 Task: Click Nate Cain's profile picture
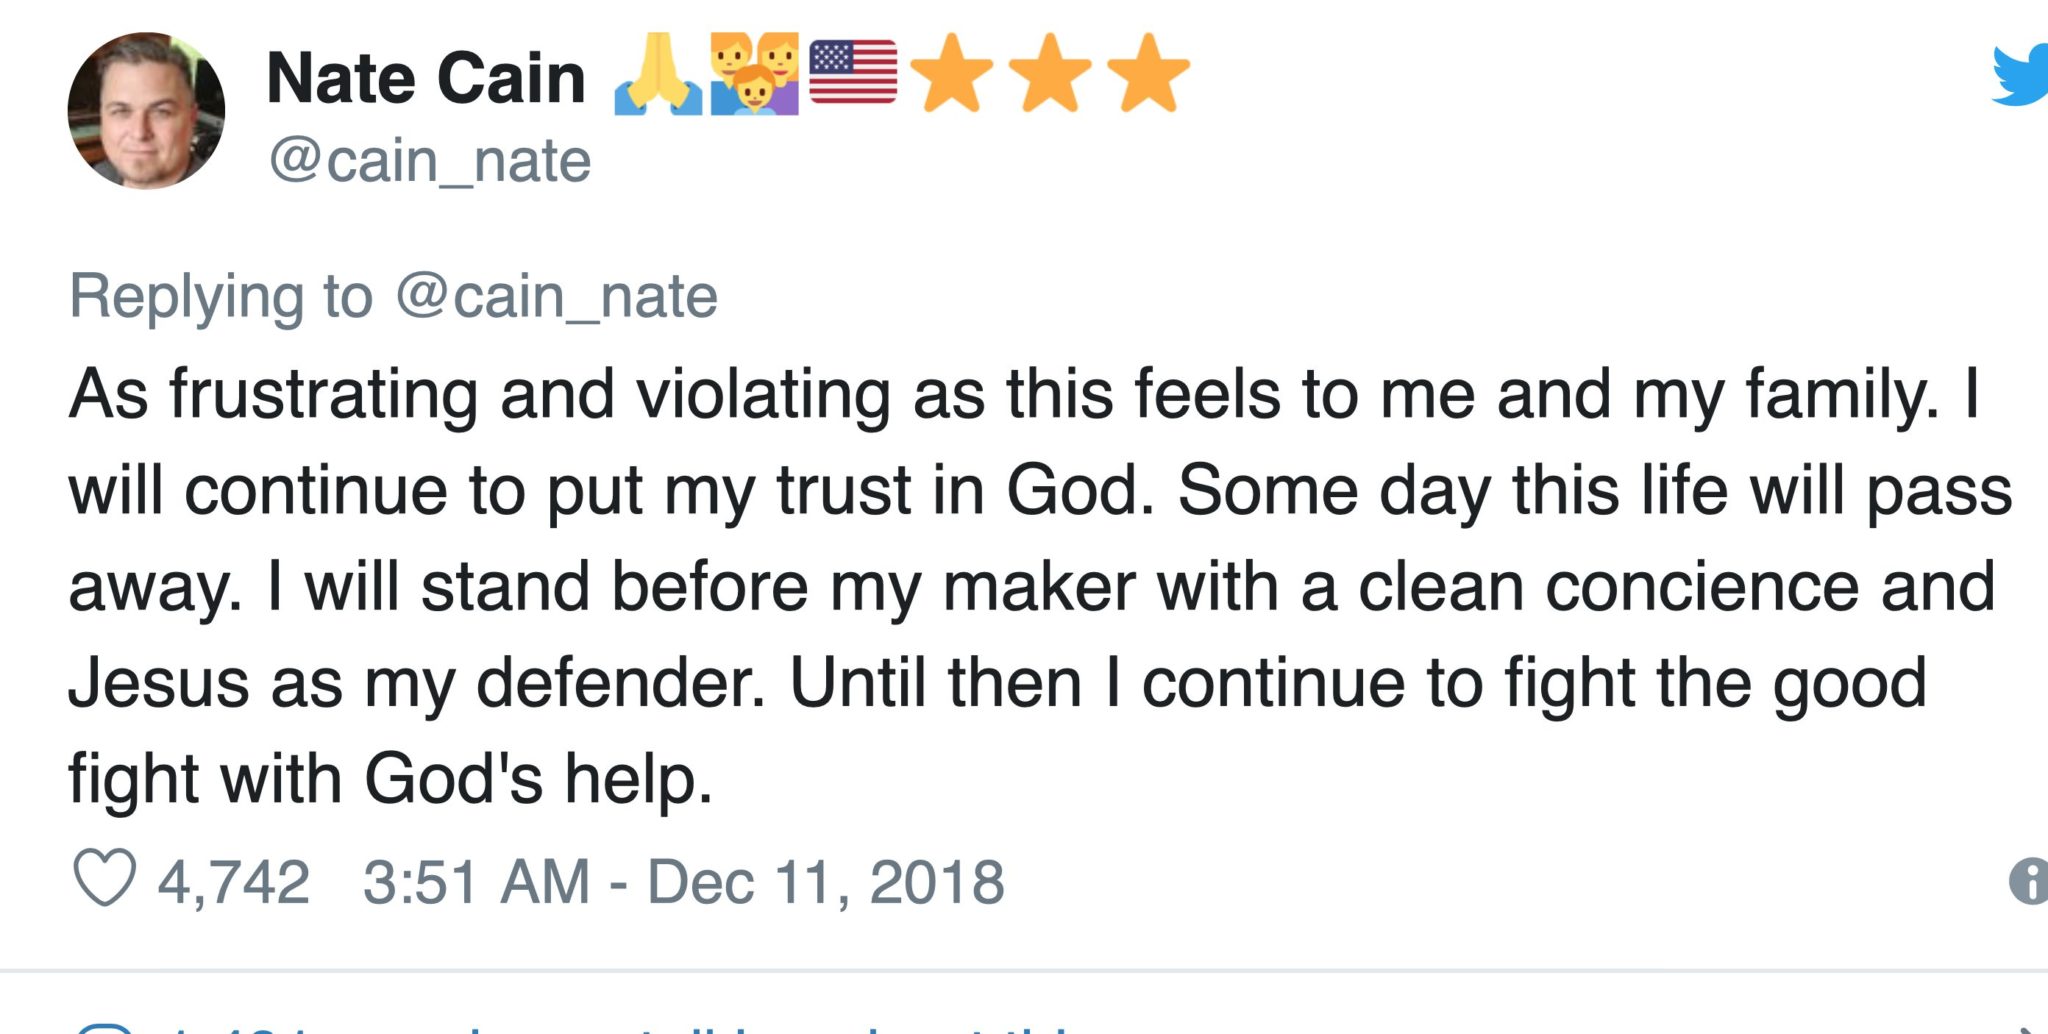(146, 111)
